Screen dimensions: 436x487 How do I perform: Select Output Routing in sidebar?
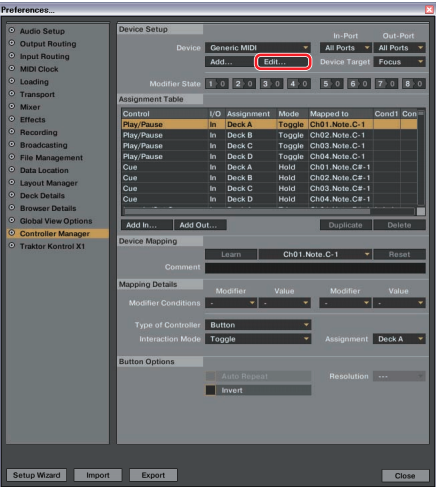coord(48,44)
